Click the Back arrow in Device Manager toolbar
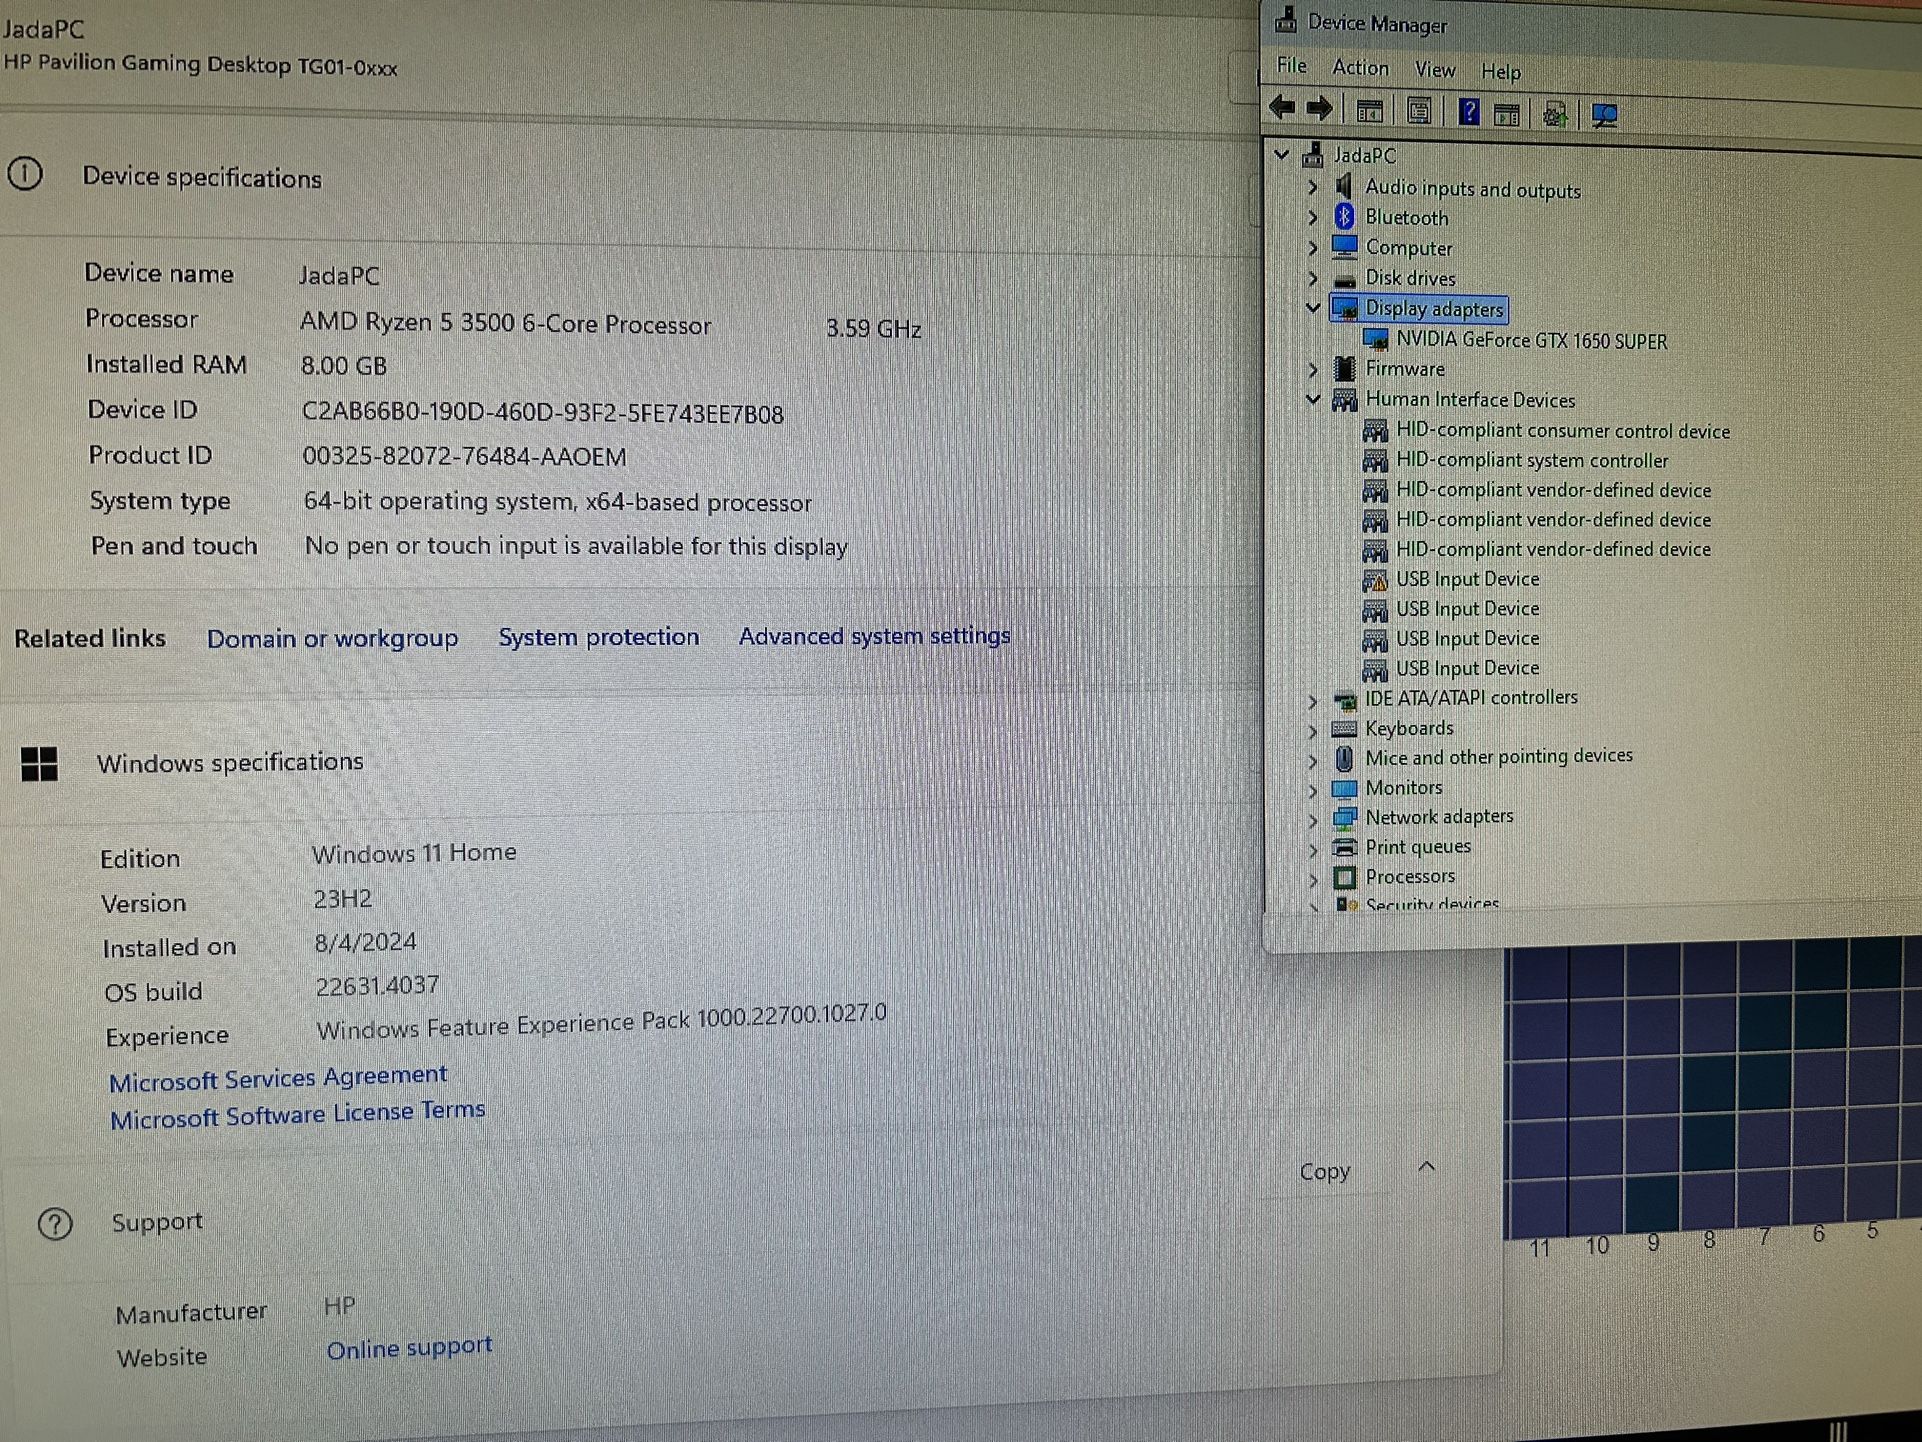1922x1442 pixels. pyautogui.click(x=1283, y=108)
